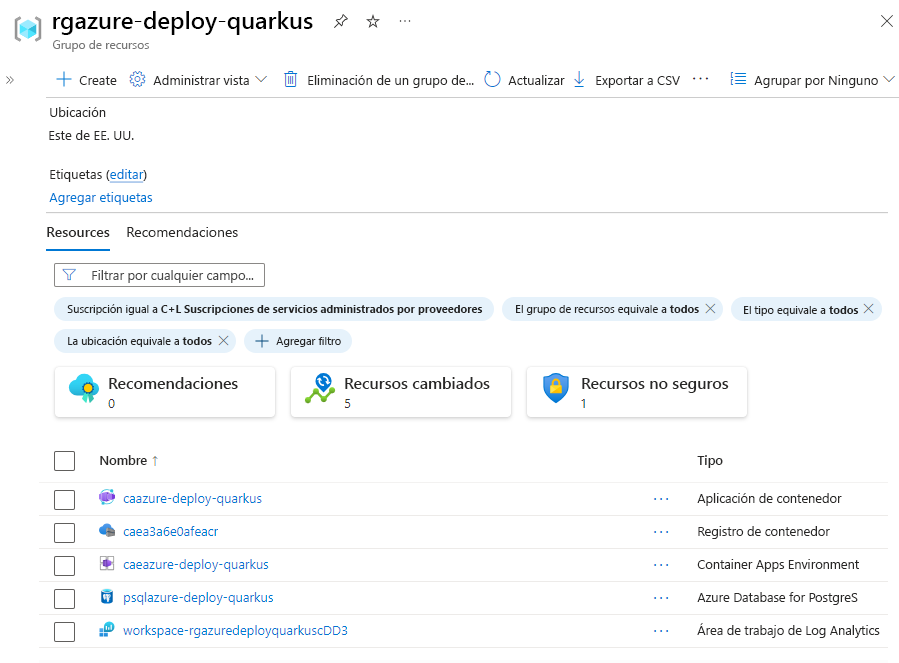Check the checkbox for psqlazure-deploy-quarkus
The image size is (899, 663).
tap(64, 598)
